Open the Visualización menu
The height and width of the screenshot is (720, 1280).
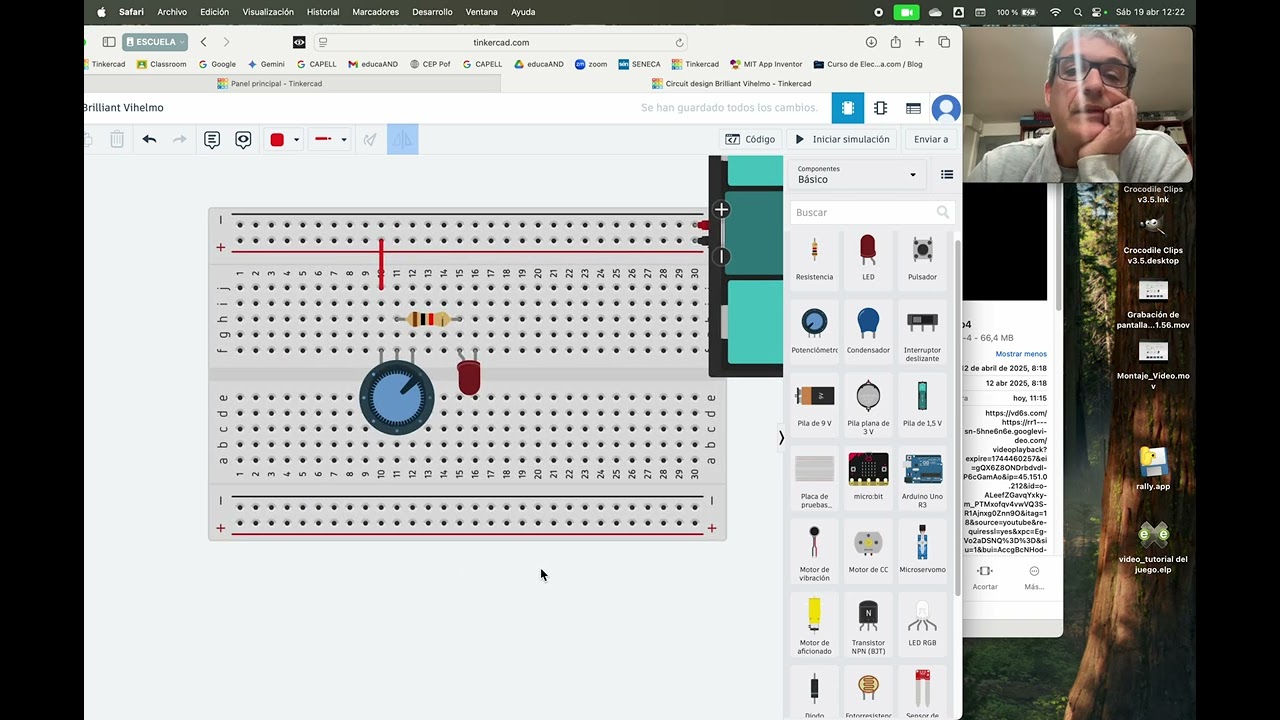[x=268, y=12]
